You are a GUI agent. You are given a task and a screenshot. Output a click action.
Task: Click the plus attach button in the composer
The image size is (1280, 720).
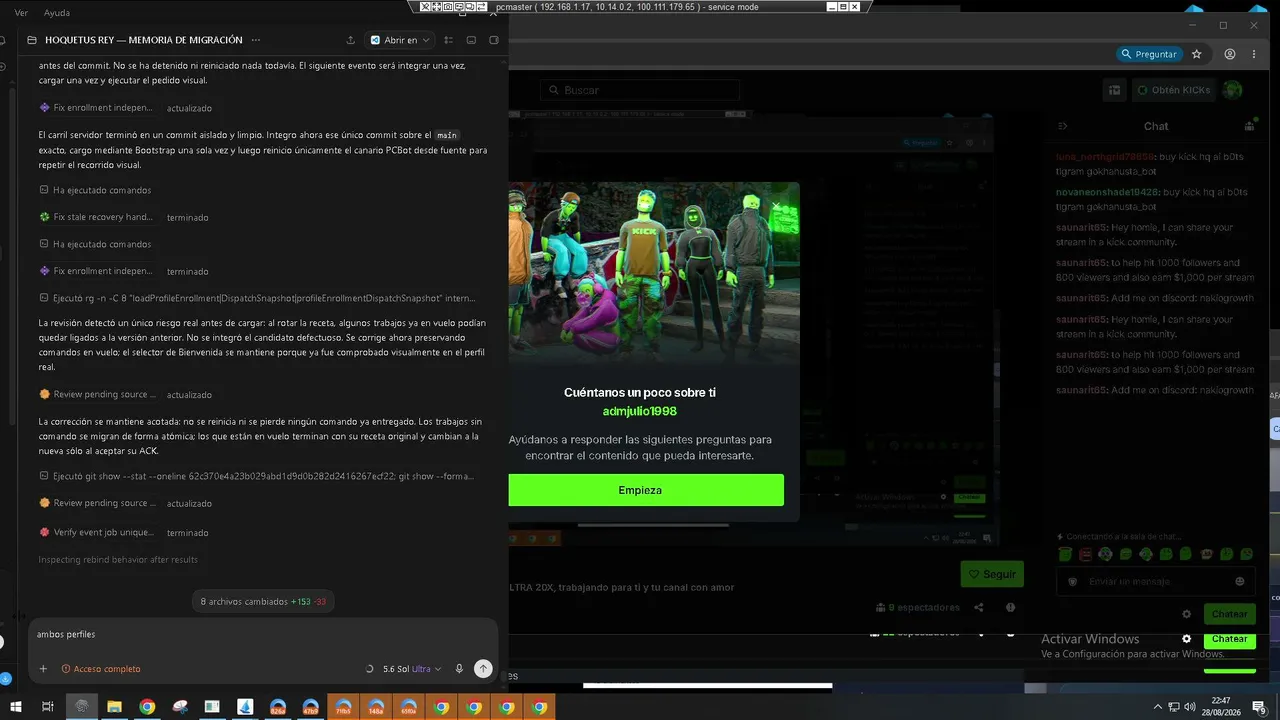(x=43, y=669)
